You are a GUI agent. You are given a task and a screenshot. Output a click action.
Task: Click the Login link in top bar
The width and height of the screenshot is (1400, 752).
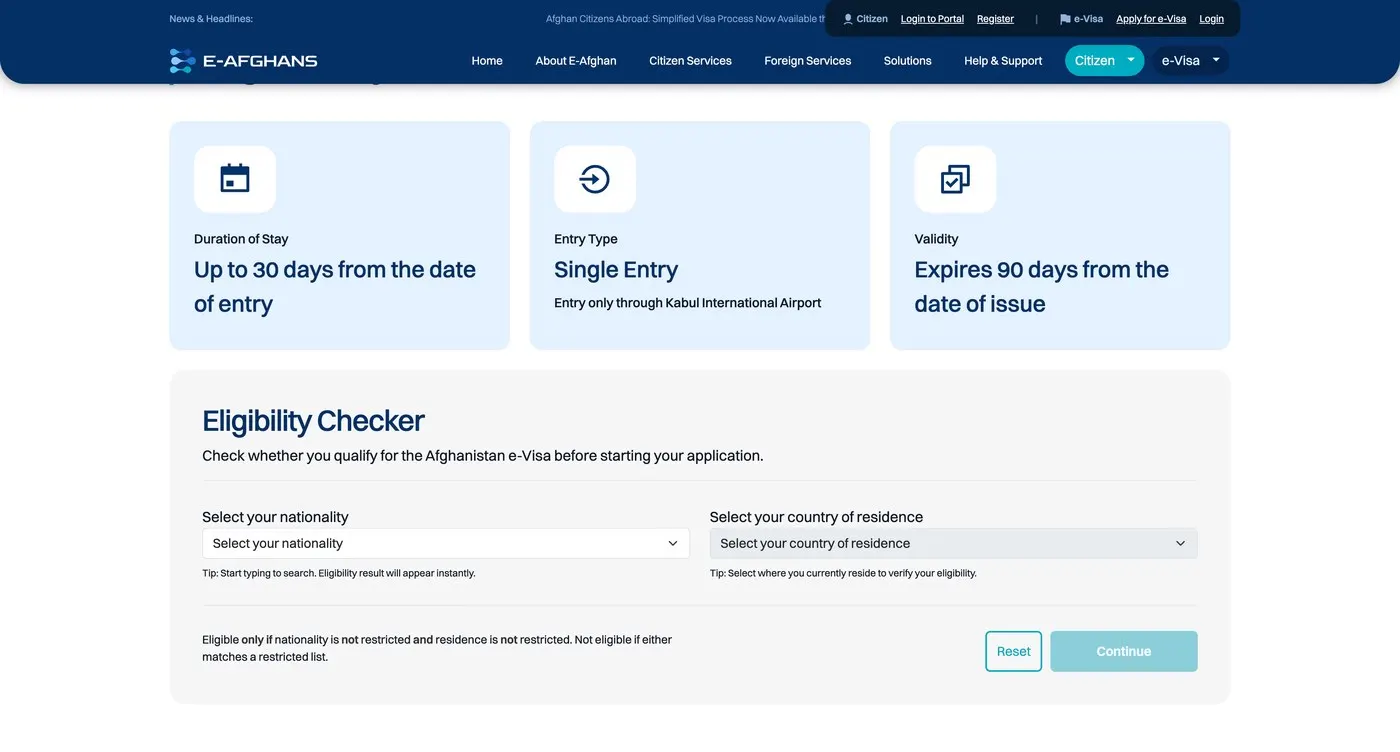pos(1211,19)
